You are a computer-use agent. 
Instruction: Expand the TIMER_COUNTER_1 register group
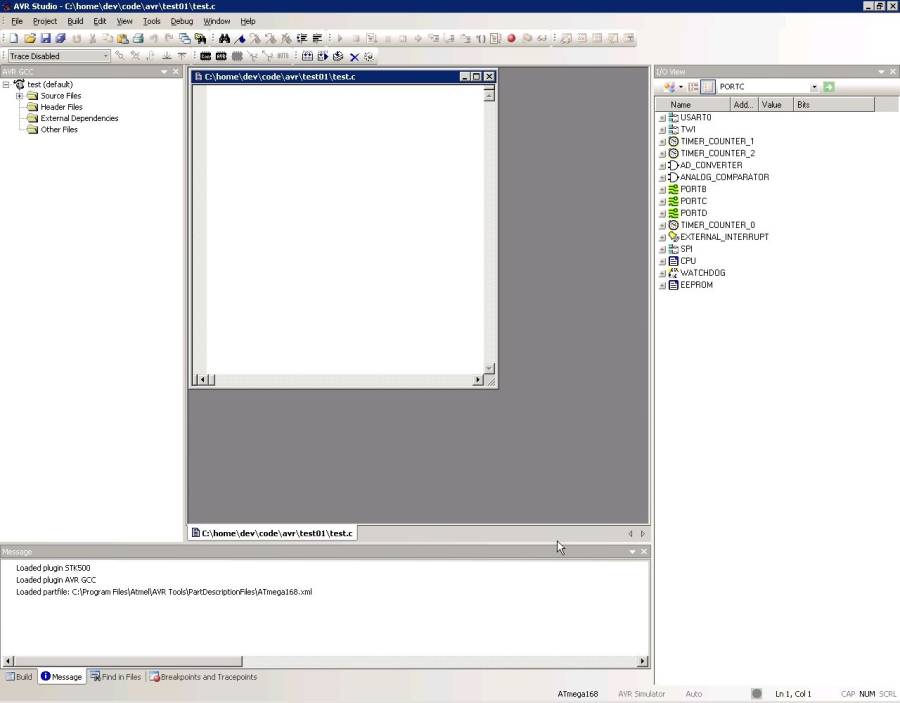point(662,142)
